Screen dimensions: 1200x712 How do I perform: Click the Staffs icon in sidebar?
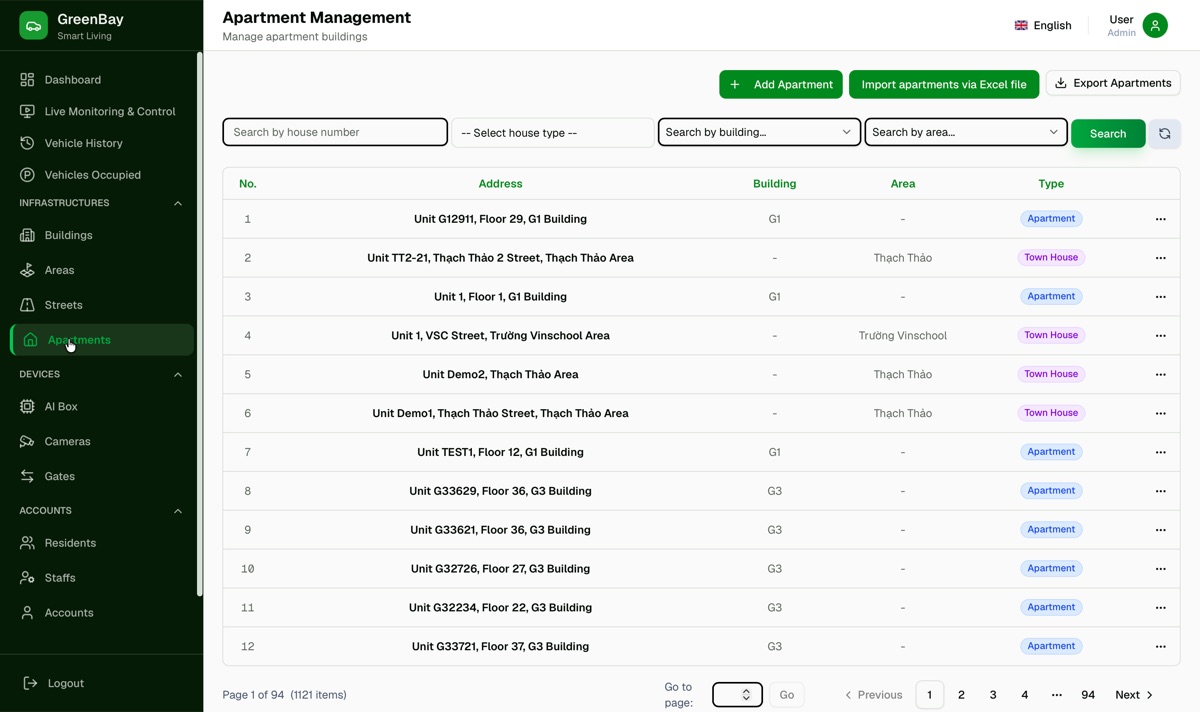pos(27,578)
